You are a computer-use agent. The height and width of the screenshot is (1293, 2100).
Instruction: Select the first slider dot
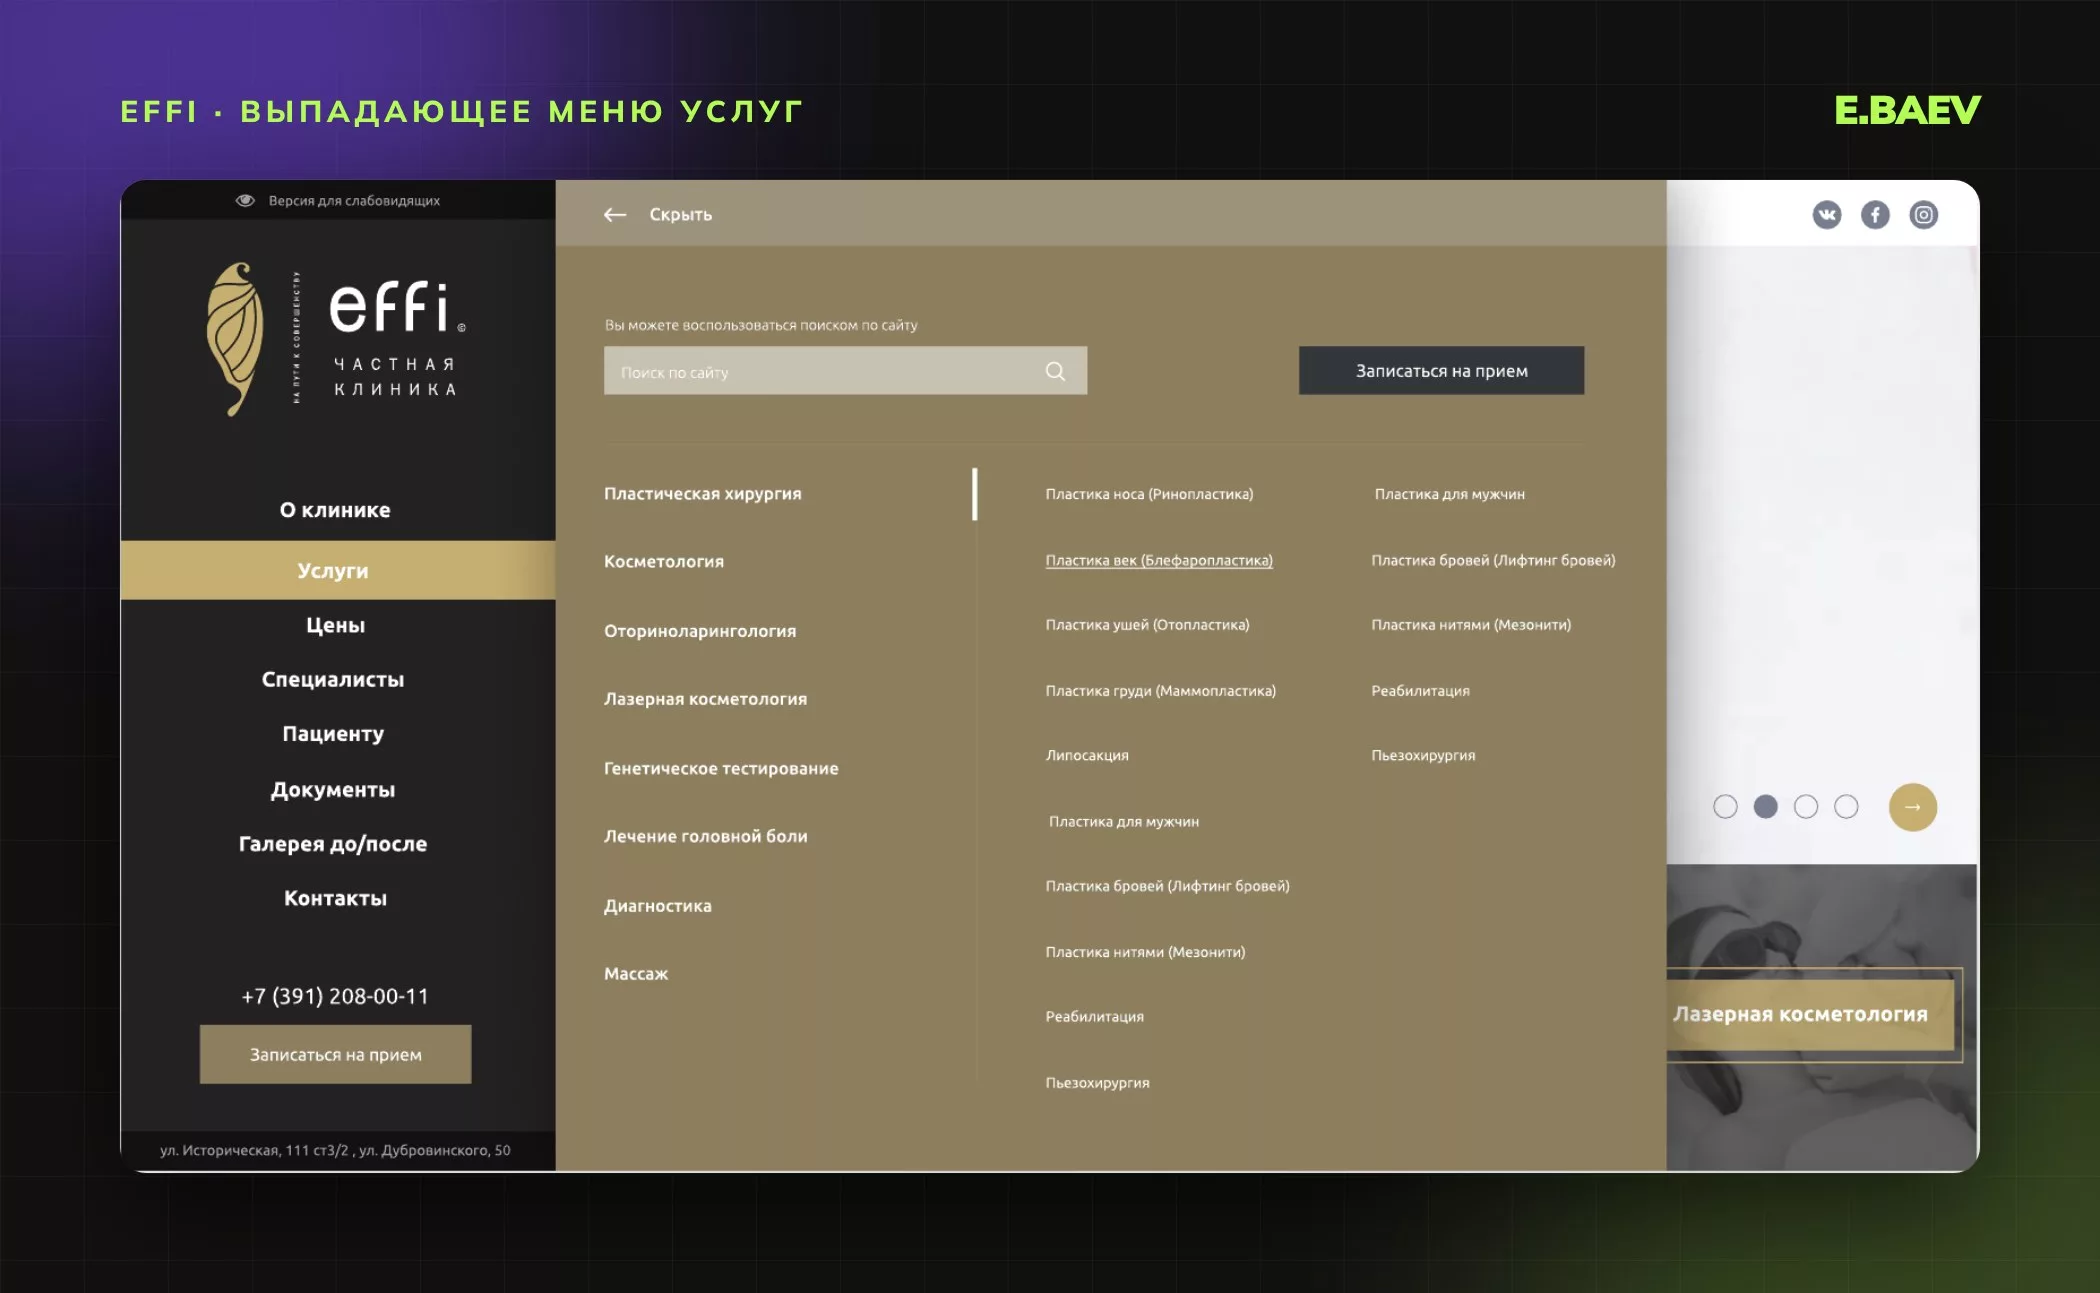1725,807
